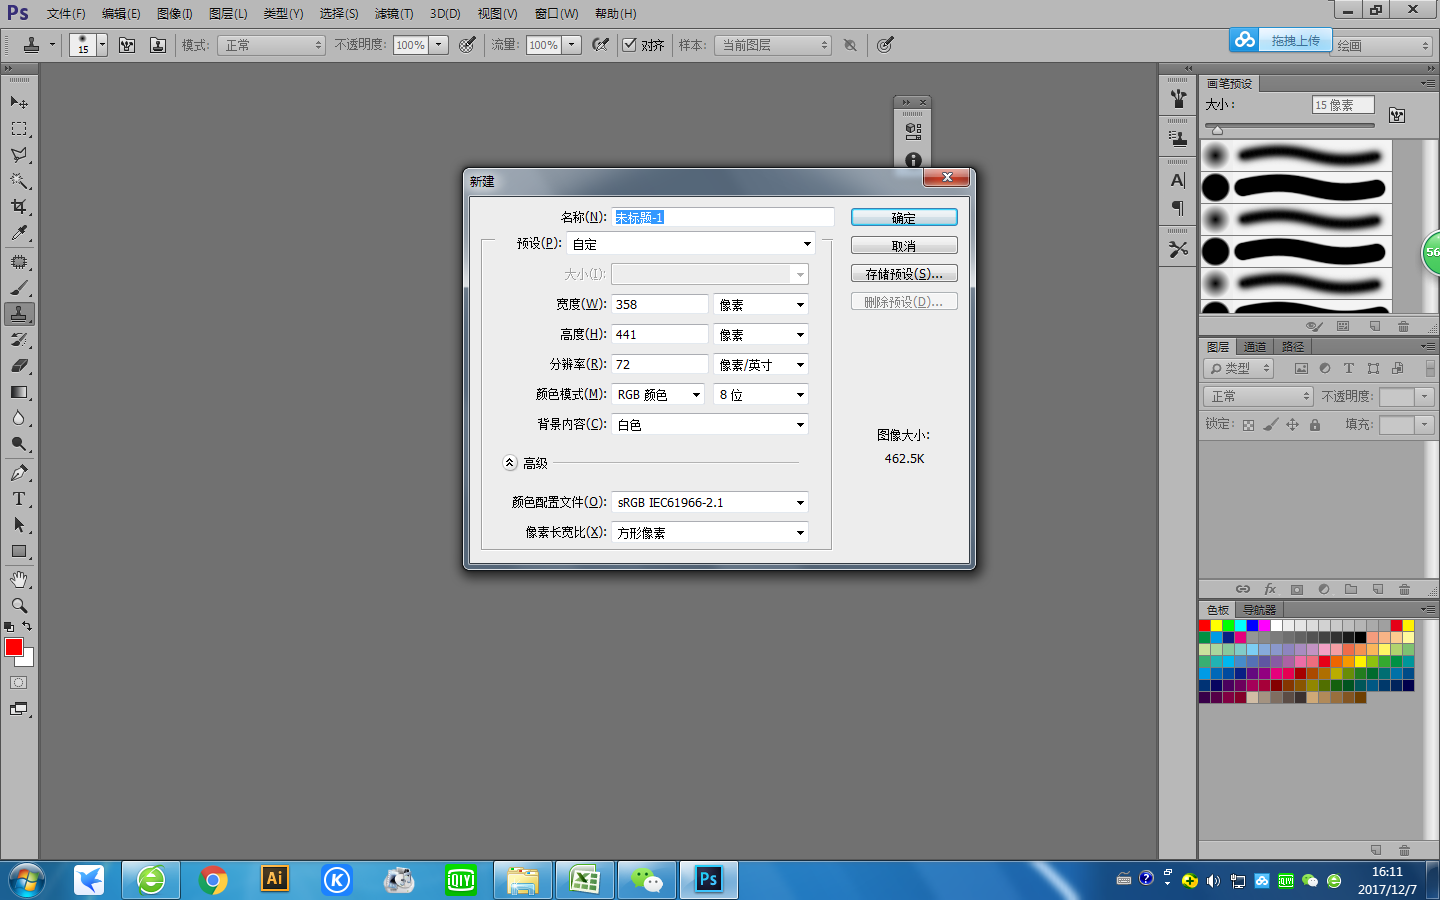This screenshot has width=1440, height=900.
Task: Open WeChat from the taskbar
Action: coord(646,880)
